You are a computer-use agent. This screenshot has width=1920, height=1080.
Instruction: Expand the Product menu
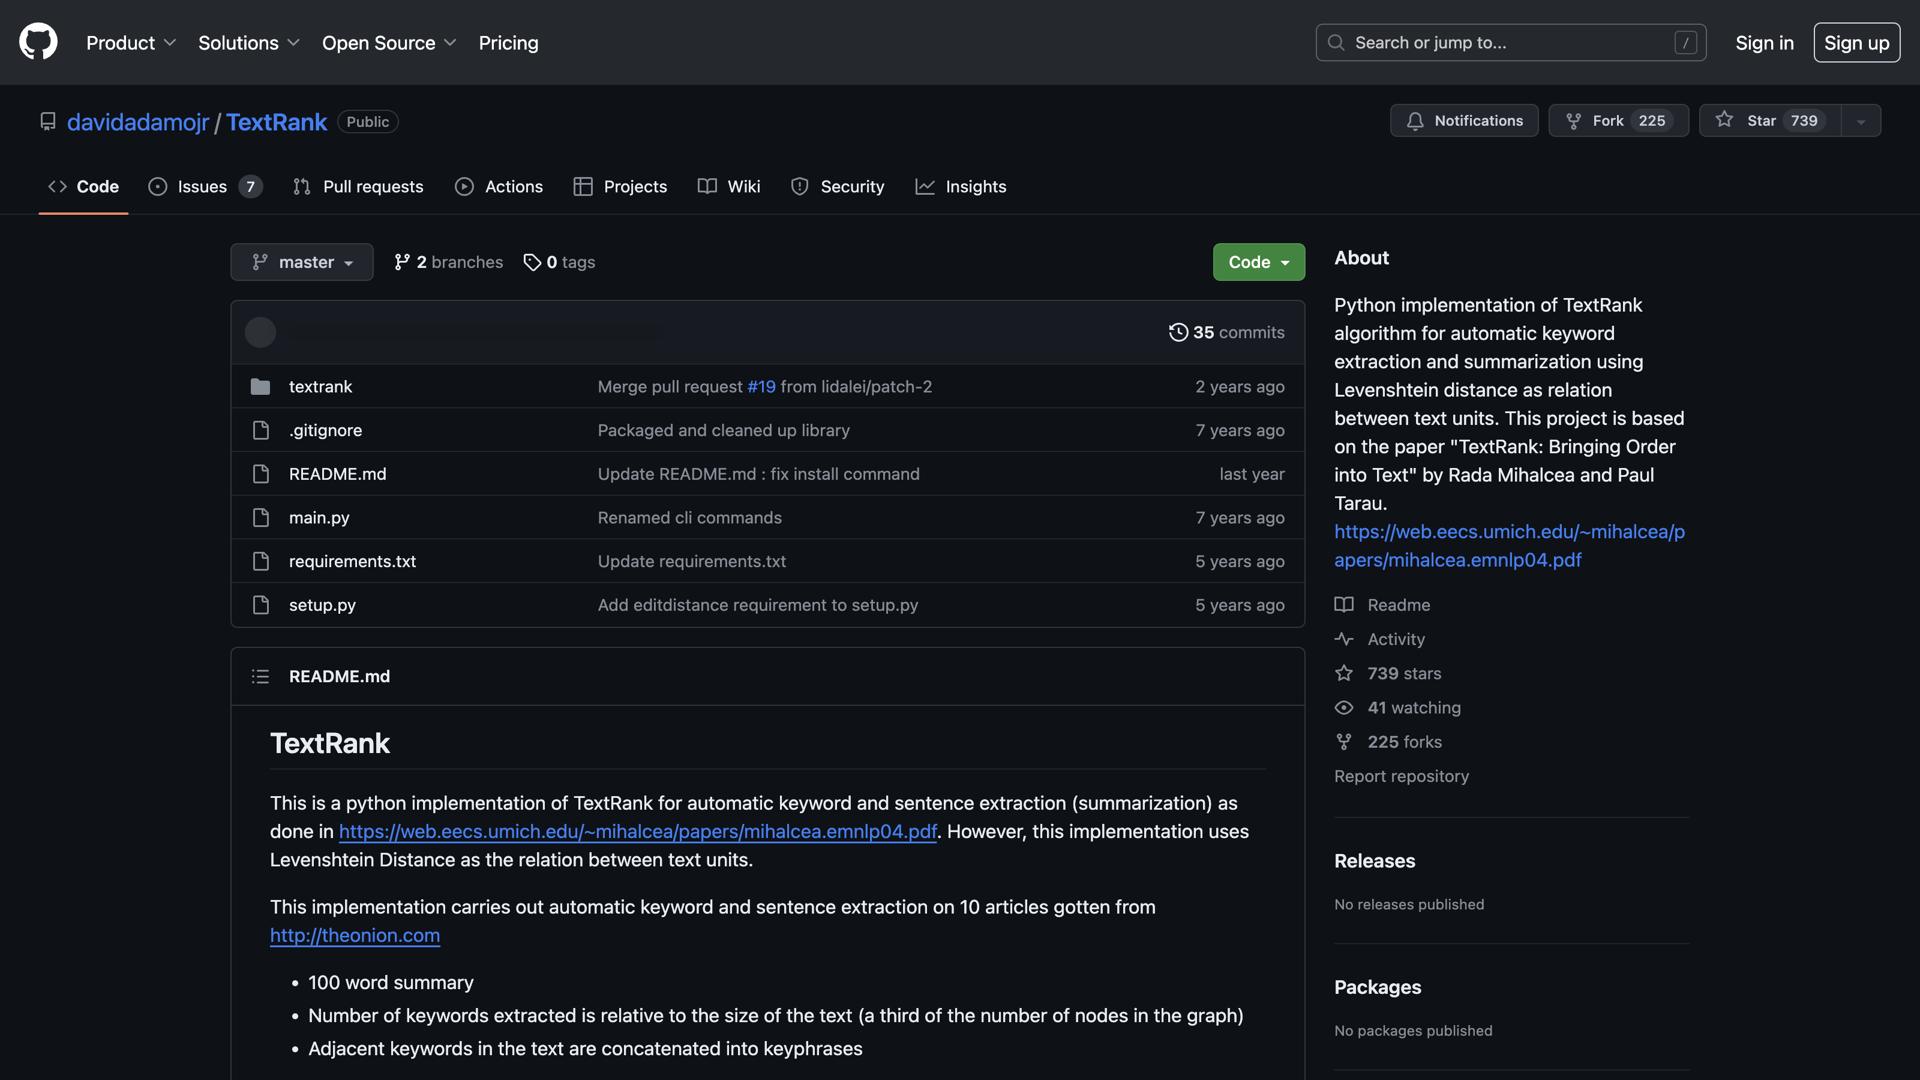click(x=130, y=43)
